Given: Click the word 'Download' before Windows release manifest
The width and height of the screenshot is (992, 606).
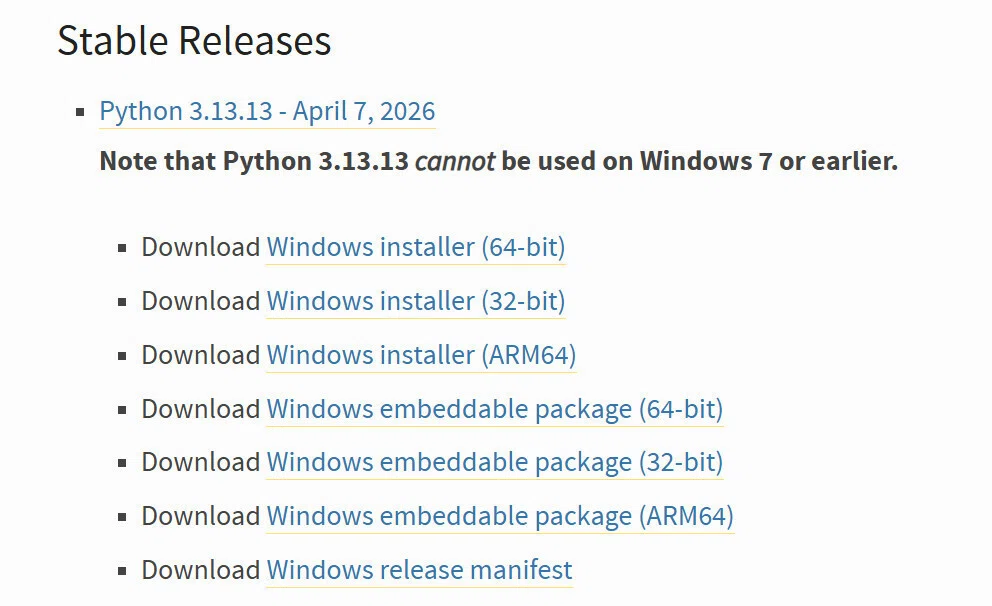Looking at the screenshot, I should (201, 570).
